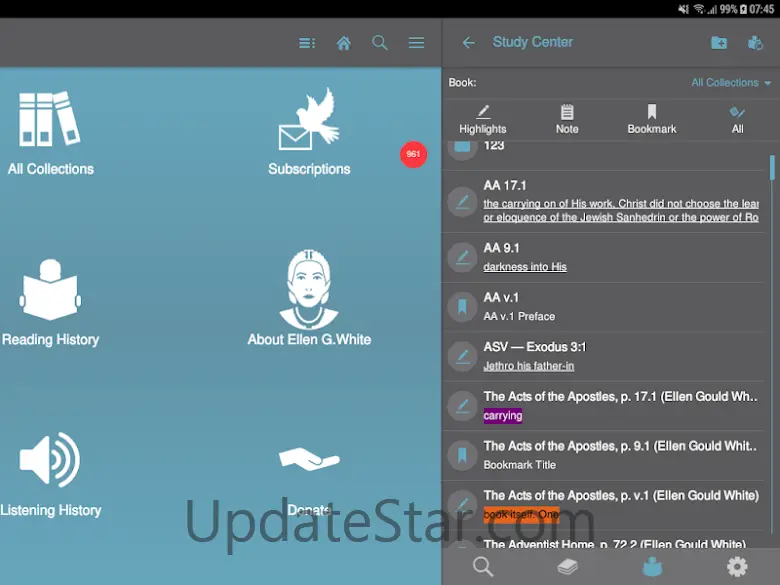Open the AA v.1 bookmark entry
Image resolution: width=780 pixels, height=585 pixels.
tap(603, 307)
